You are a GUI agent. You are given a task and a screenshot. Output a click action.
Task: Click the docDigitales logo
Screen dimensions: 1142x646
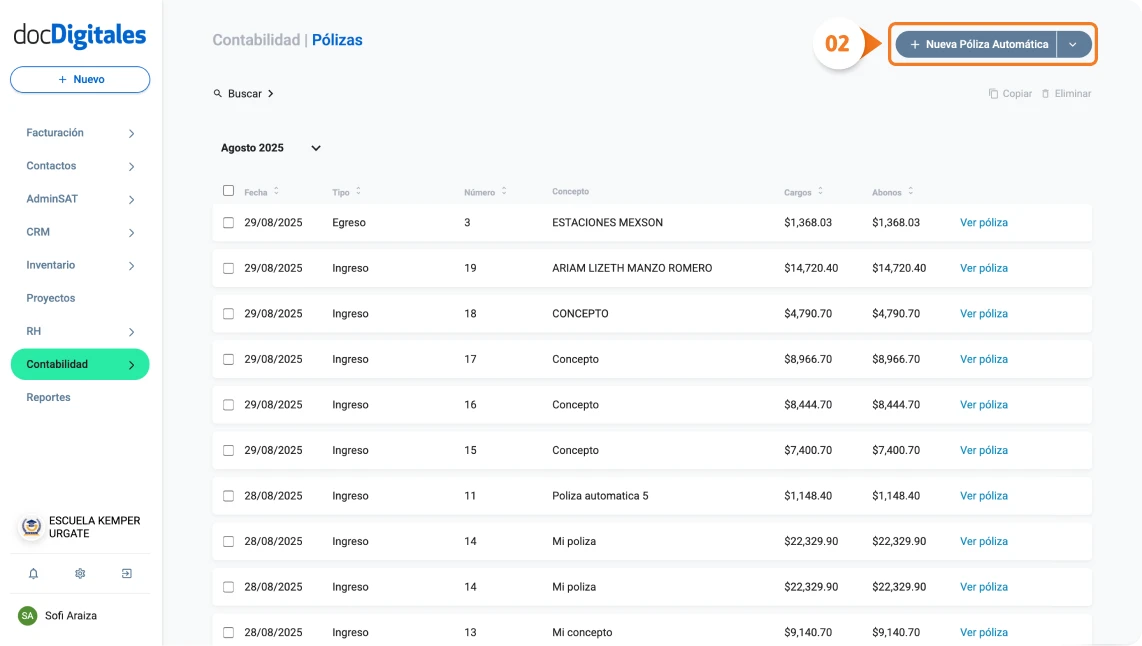tap(79, 33)
